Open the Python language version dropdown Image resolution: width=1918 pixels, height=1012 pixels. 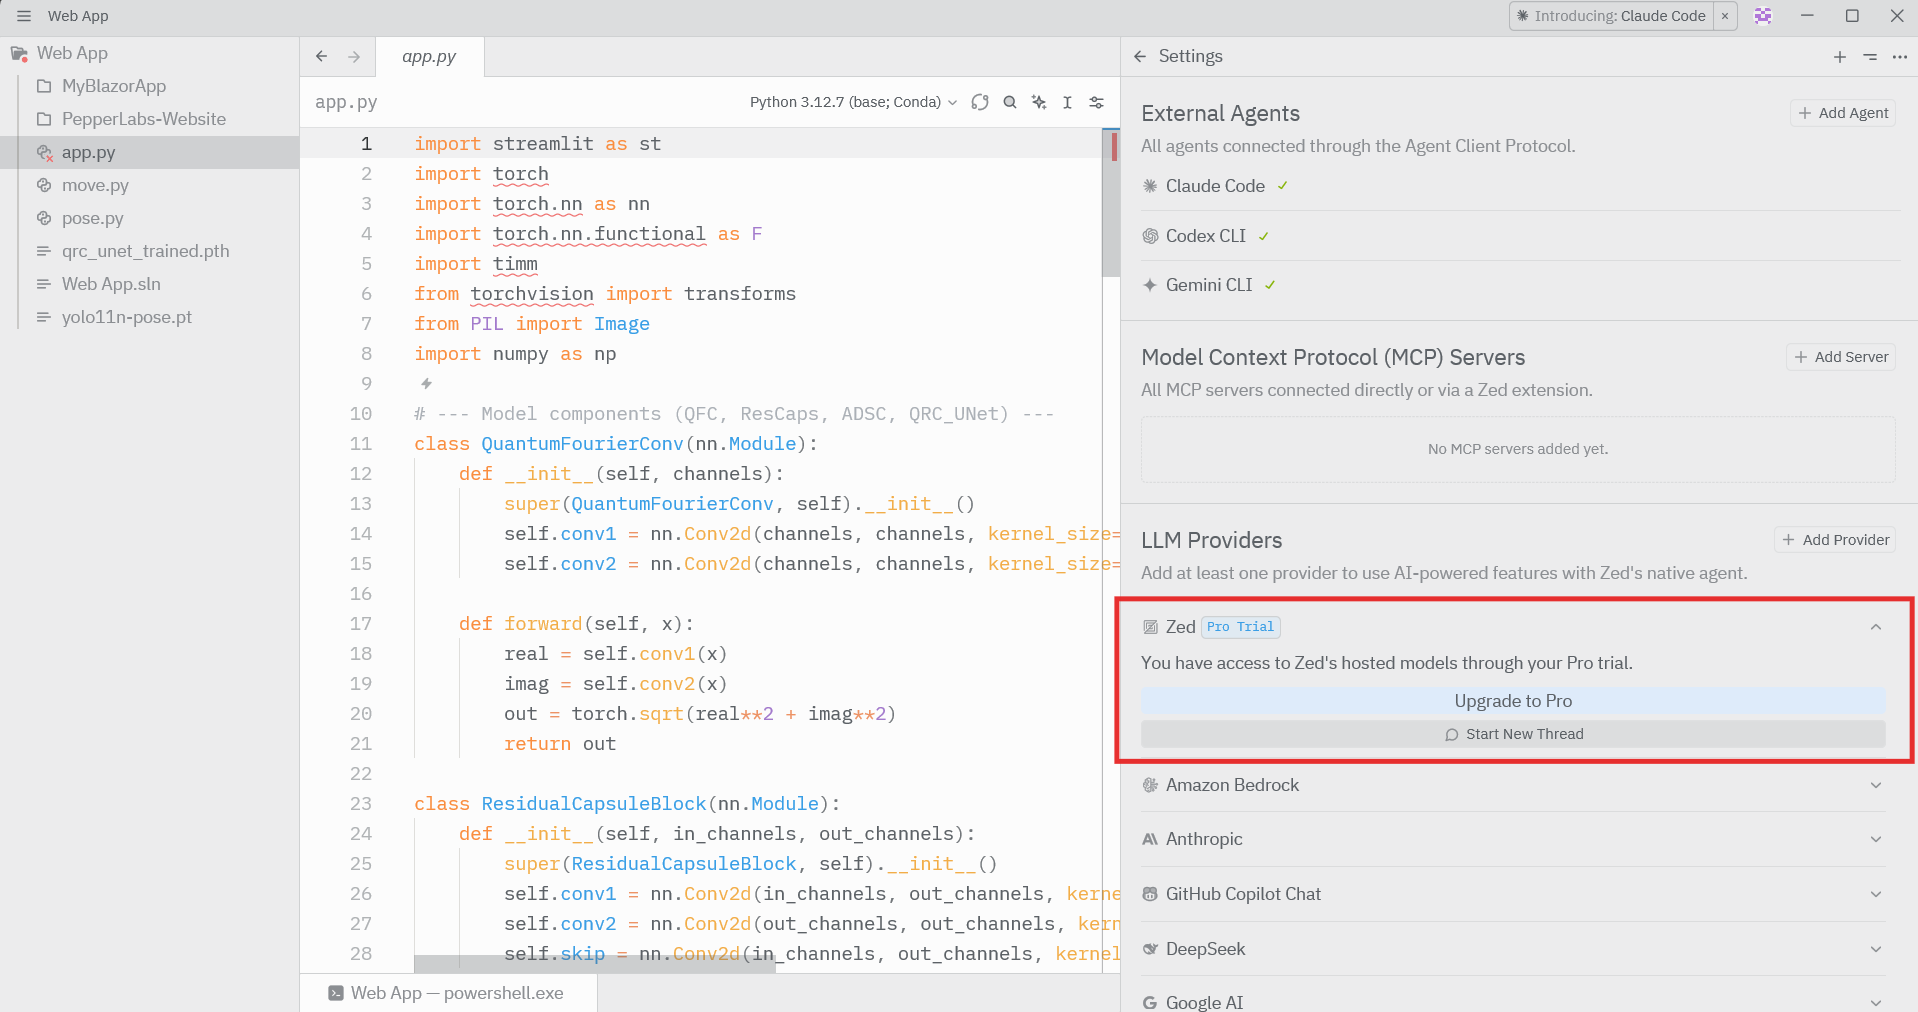852,101
